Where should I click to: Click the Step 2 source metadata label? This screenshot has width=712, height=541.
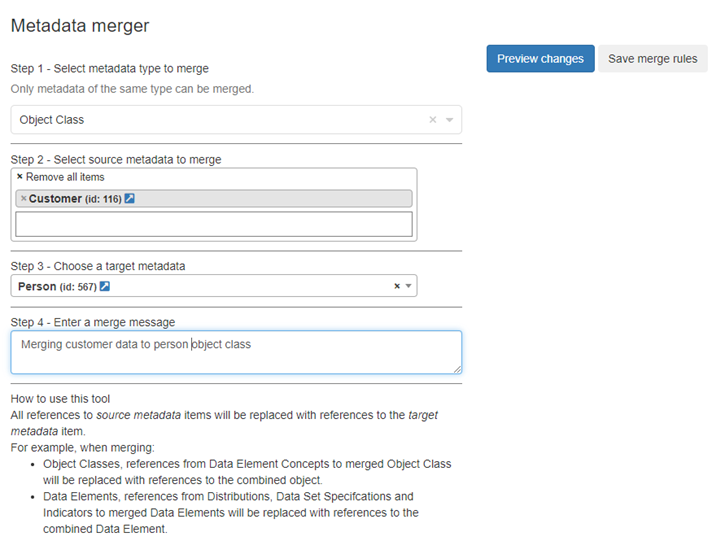115,159
